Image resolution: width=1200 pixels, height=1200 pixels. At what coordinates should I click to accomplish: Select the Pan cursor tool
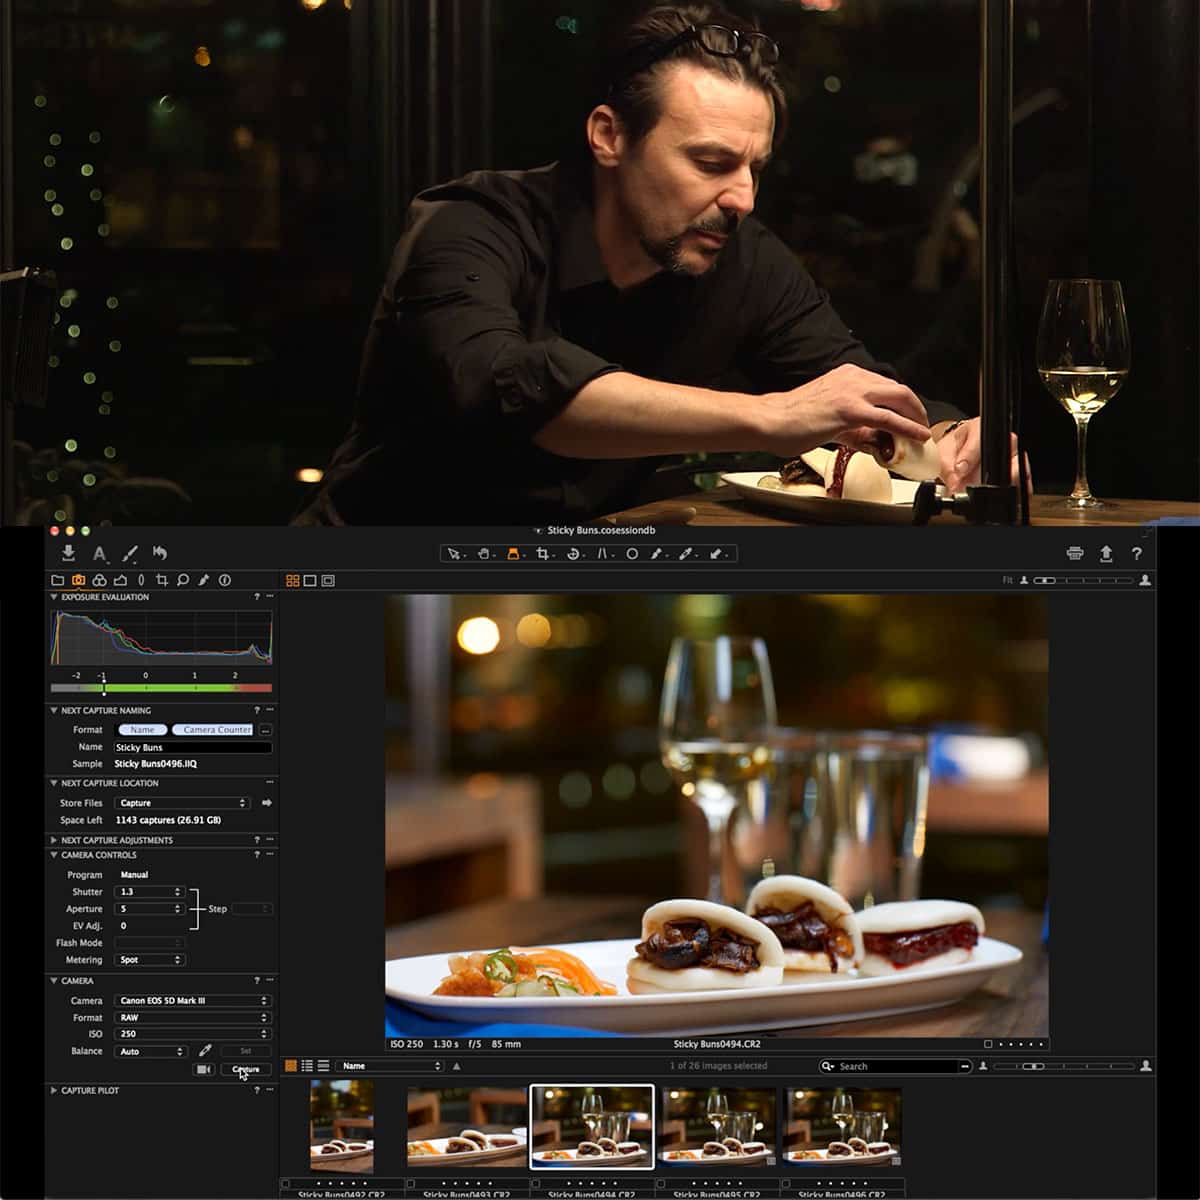483,553
